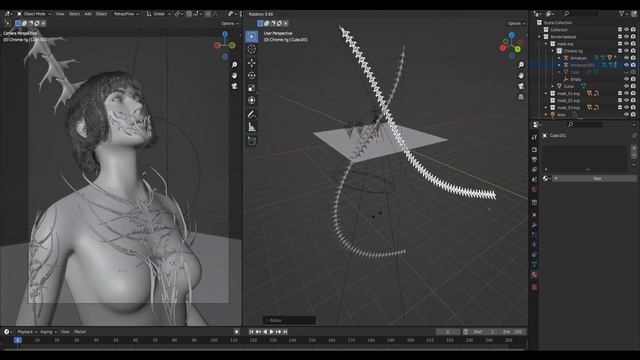
Task: Select the Cursor tool in right viewport
Action: coord(252,49)
